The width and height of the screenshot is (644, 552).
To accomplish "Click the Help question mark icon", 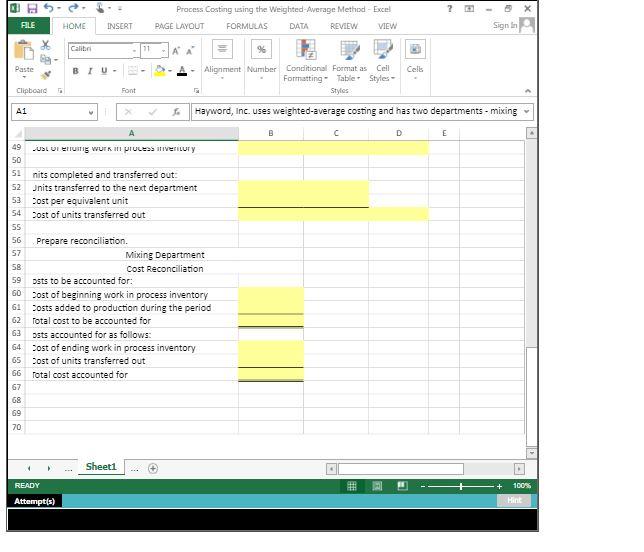I will click(450, 9).
